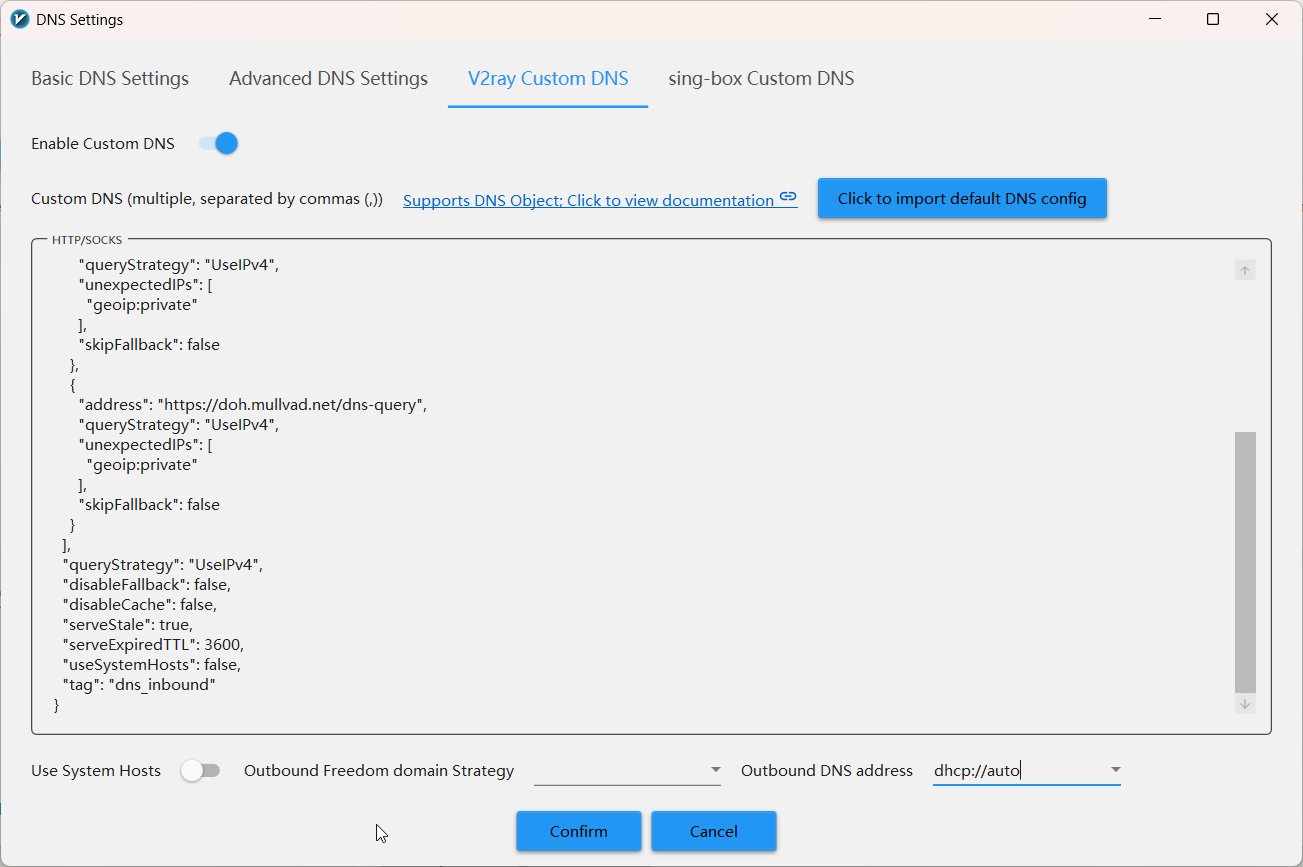Image resolution: width=1303 pixels, height=867 pixels.
Task: Click the v2rayN app icon in title bar
Action: pyautogui.click(x=18, y=19)
